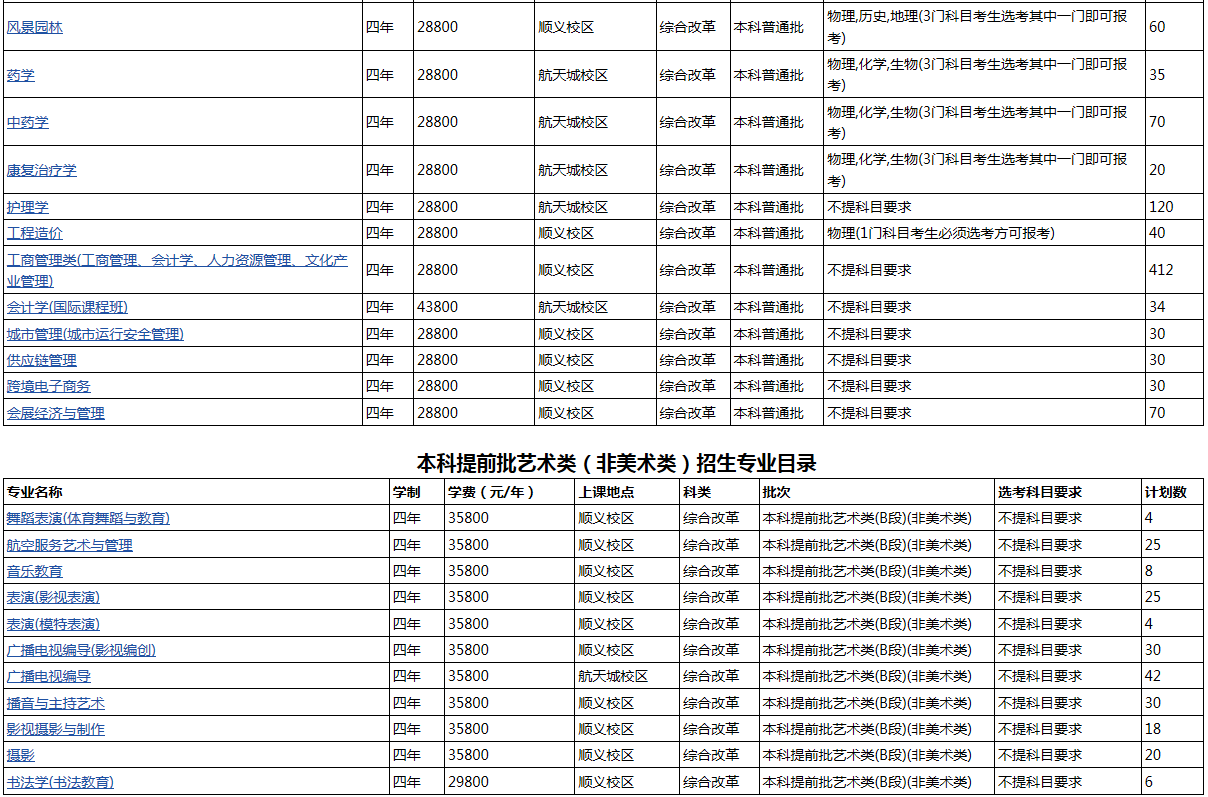Select 广播电视编导(影视编创) link
Image resolution: width=1208 pixels, height=797 pixels.
pos(81,650)
